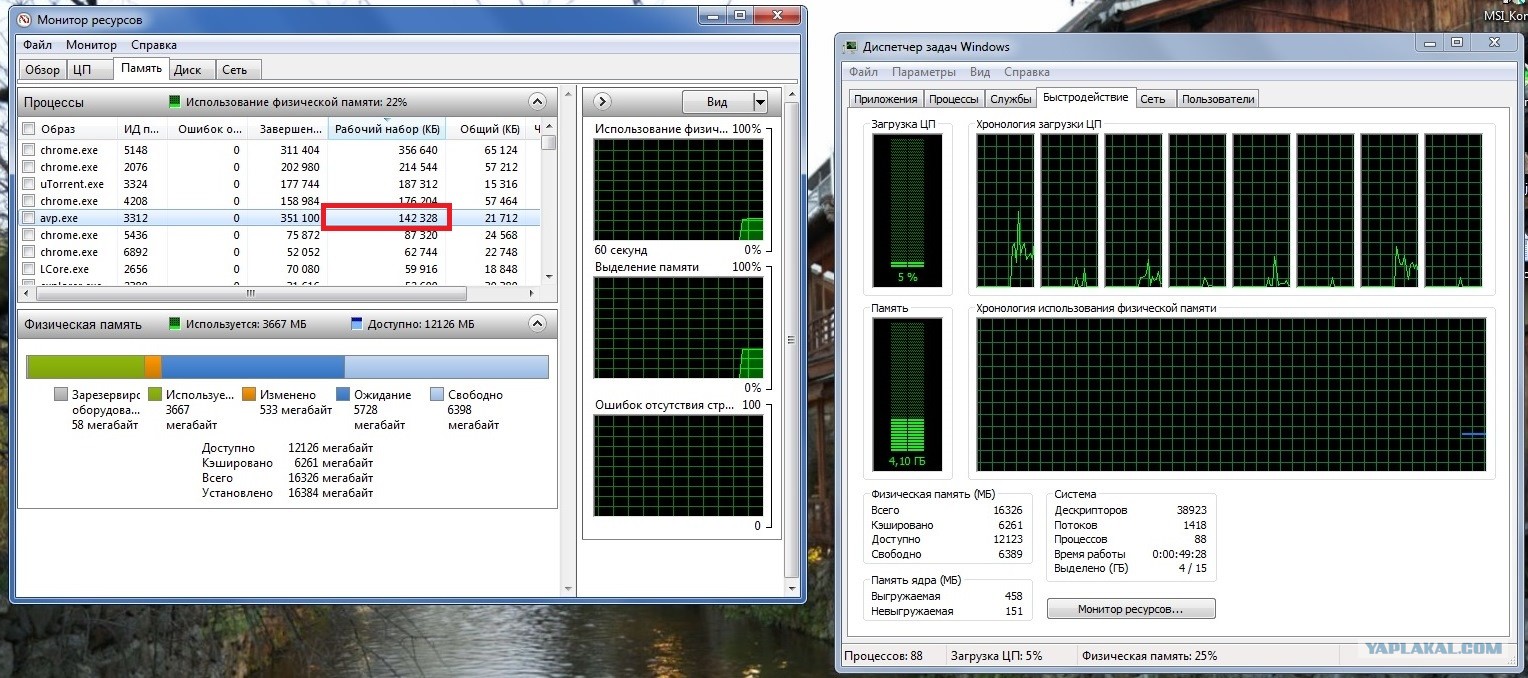Click the light-blue Свободно legend swatch

point(437,394)
